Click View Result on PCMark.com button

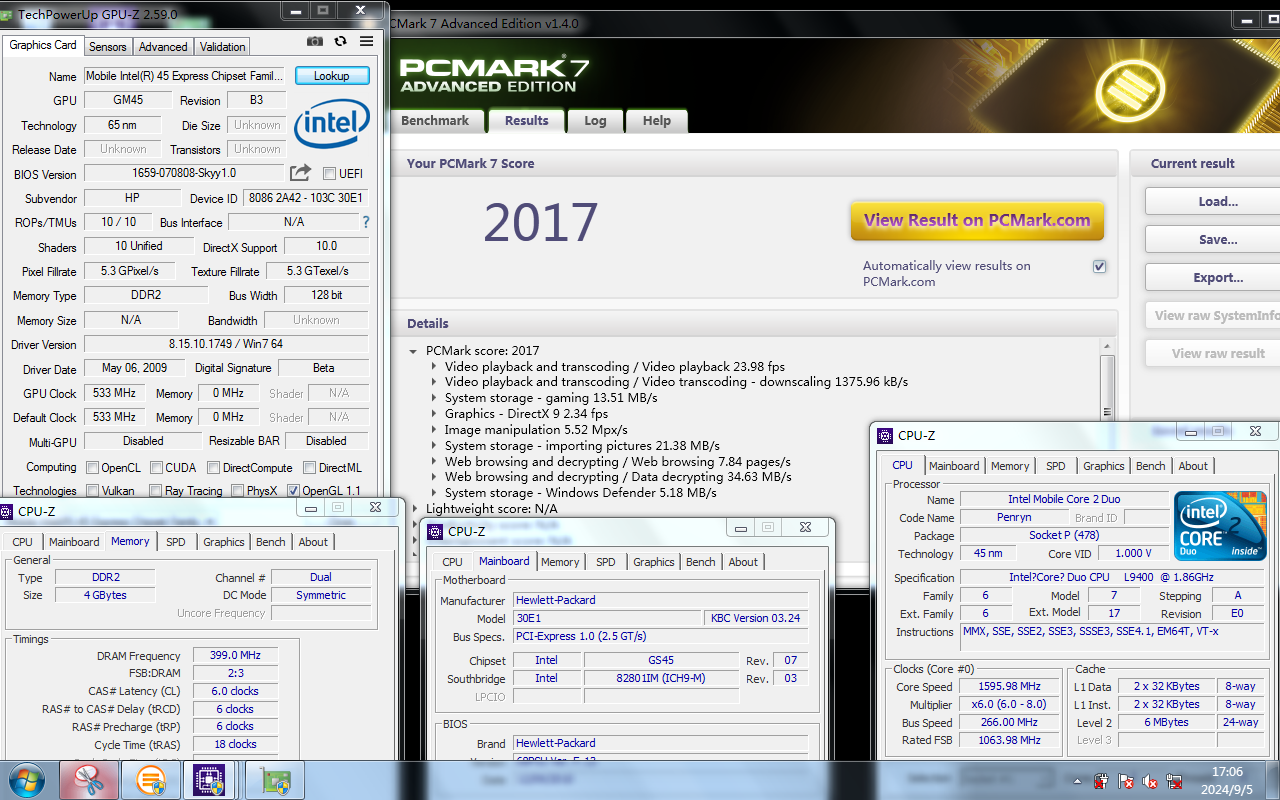977,221
